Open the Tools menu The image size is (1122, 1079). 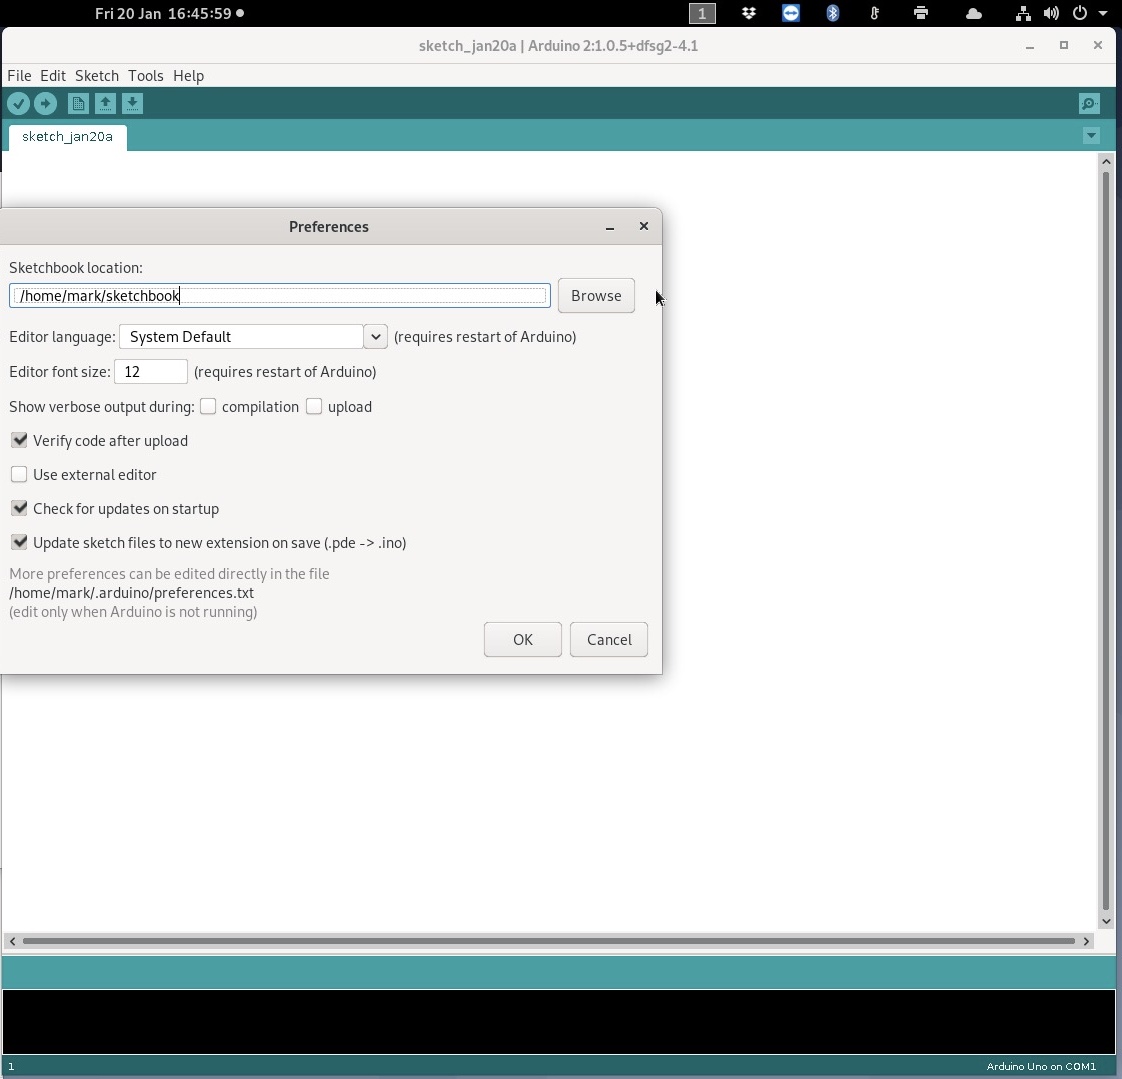tap(146, 75)
